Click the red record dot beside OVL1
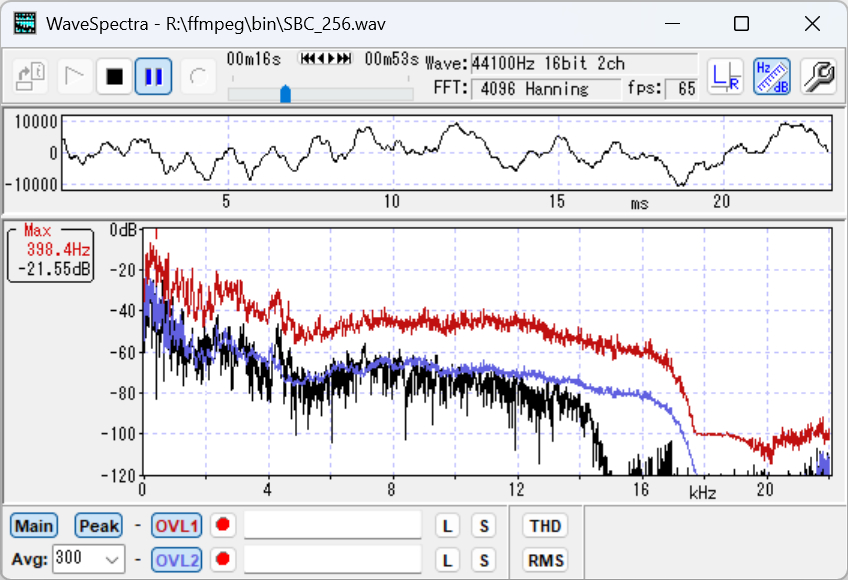Image resolution: width=848 pixels, height=580 pixels. [x=223, y=525]
